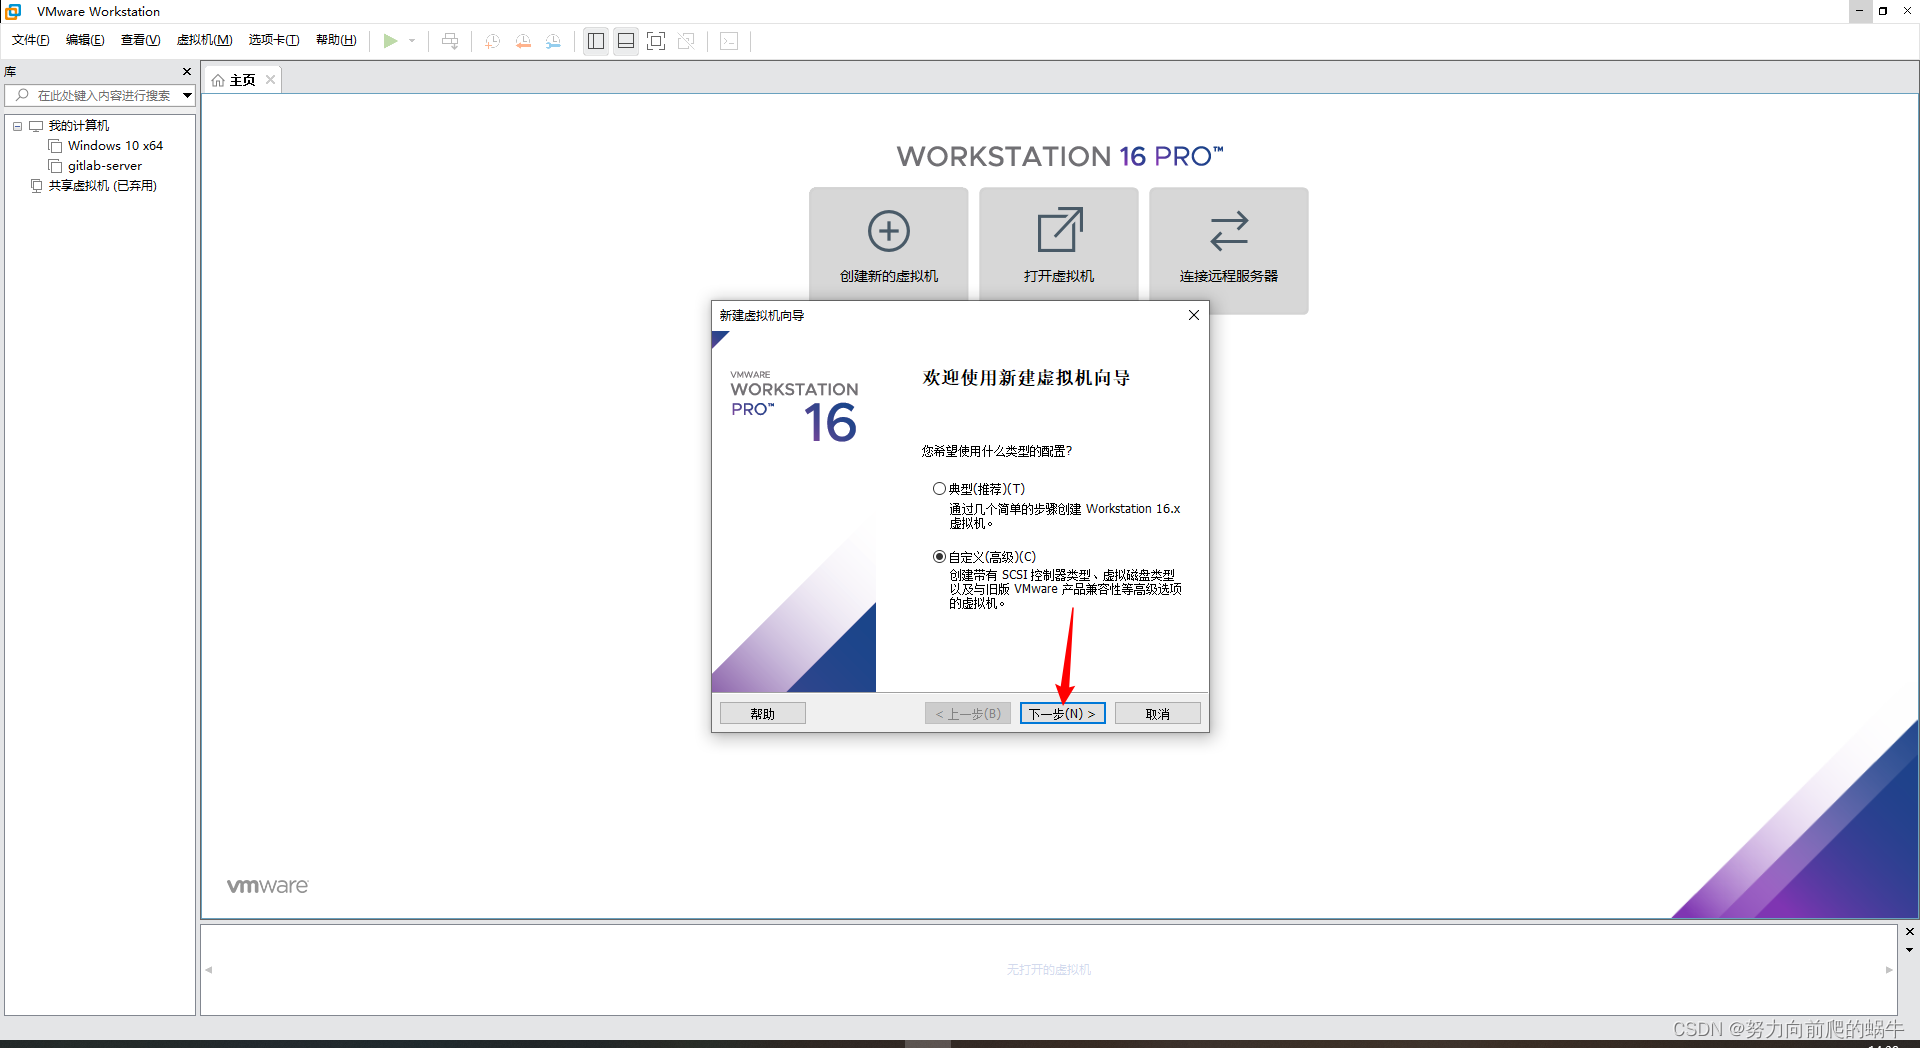1920x1048 pixels.
Task: Click the send Ctrl+Alt+Del toolbar icon
Action: click(x=450, y=41)
